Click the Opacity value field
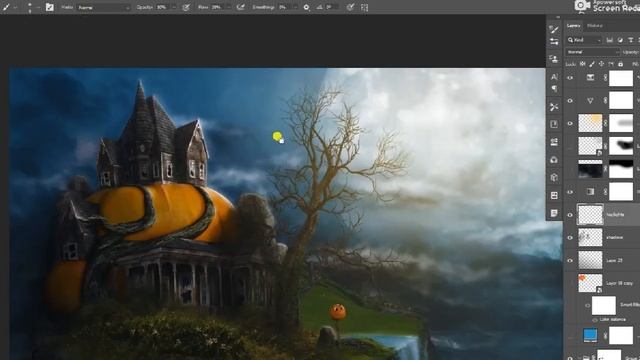 tap(163, 7)
